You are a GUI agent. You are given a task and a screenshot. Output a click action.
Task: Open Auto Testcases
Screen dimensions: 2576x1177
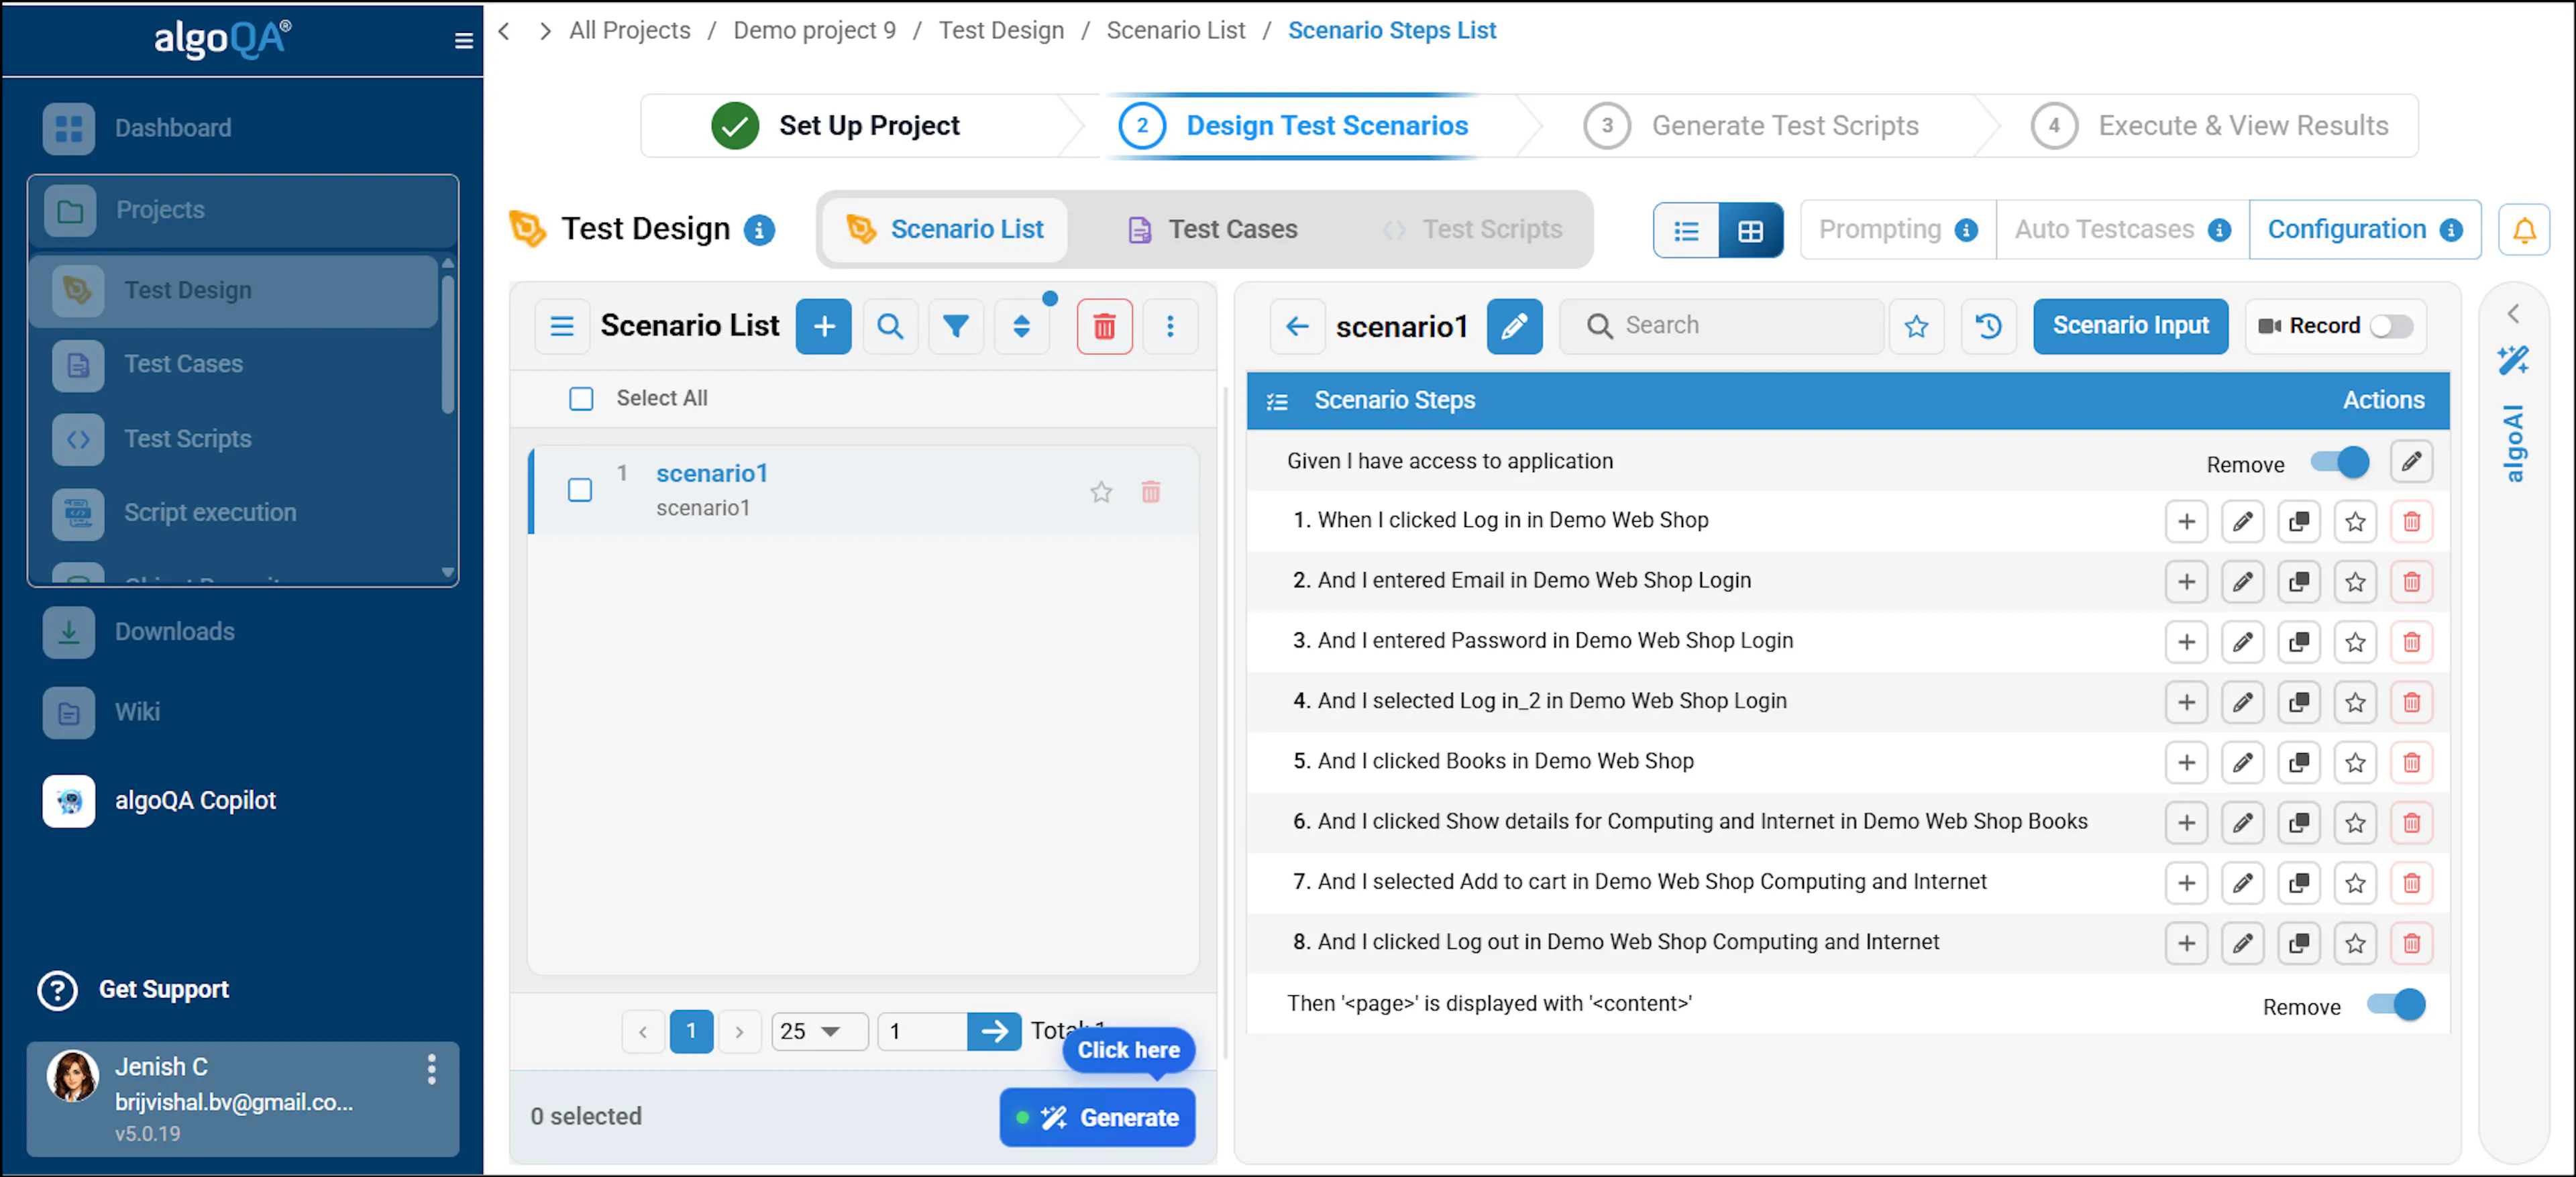tap(2122, 230)
